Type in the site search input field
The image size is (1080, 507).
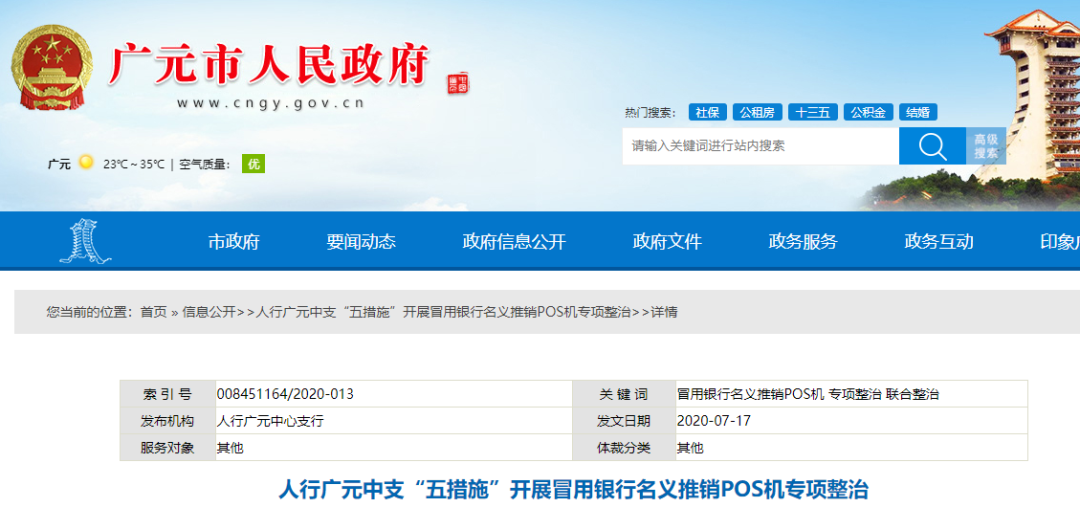[760, 146]
